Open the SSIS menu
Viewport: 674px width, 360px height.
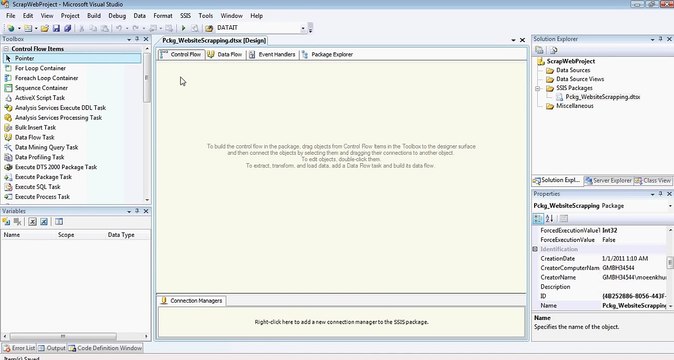click(185, 16)
